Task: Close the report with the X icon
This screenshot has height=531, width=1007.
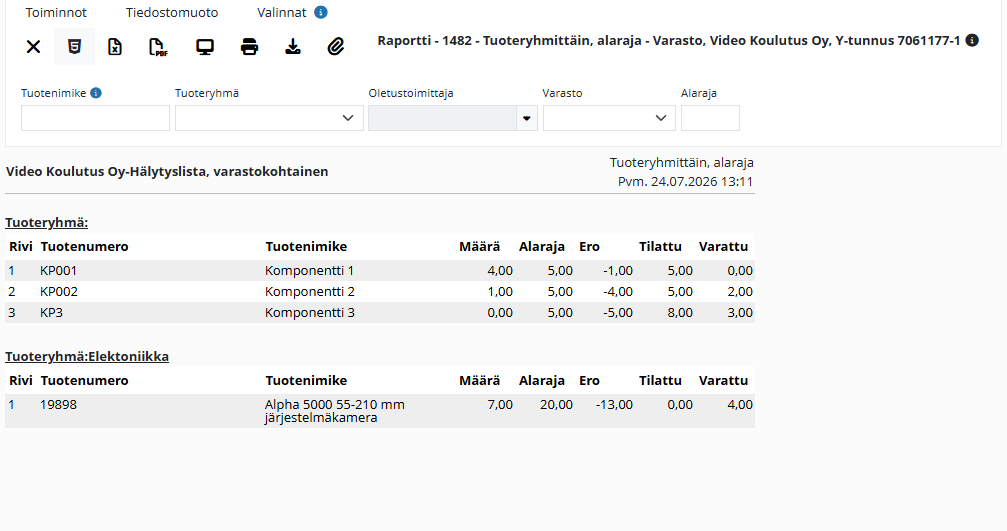Action: click(33, 47)
